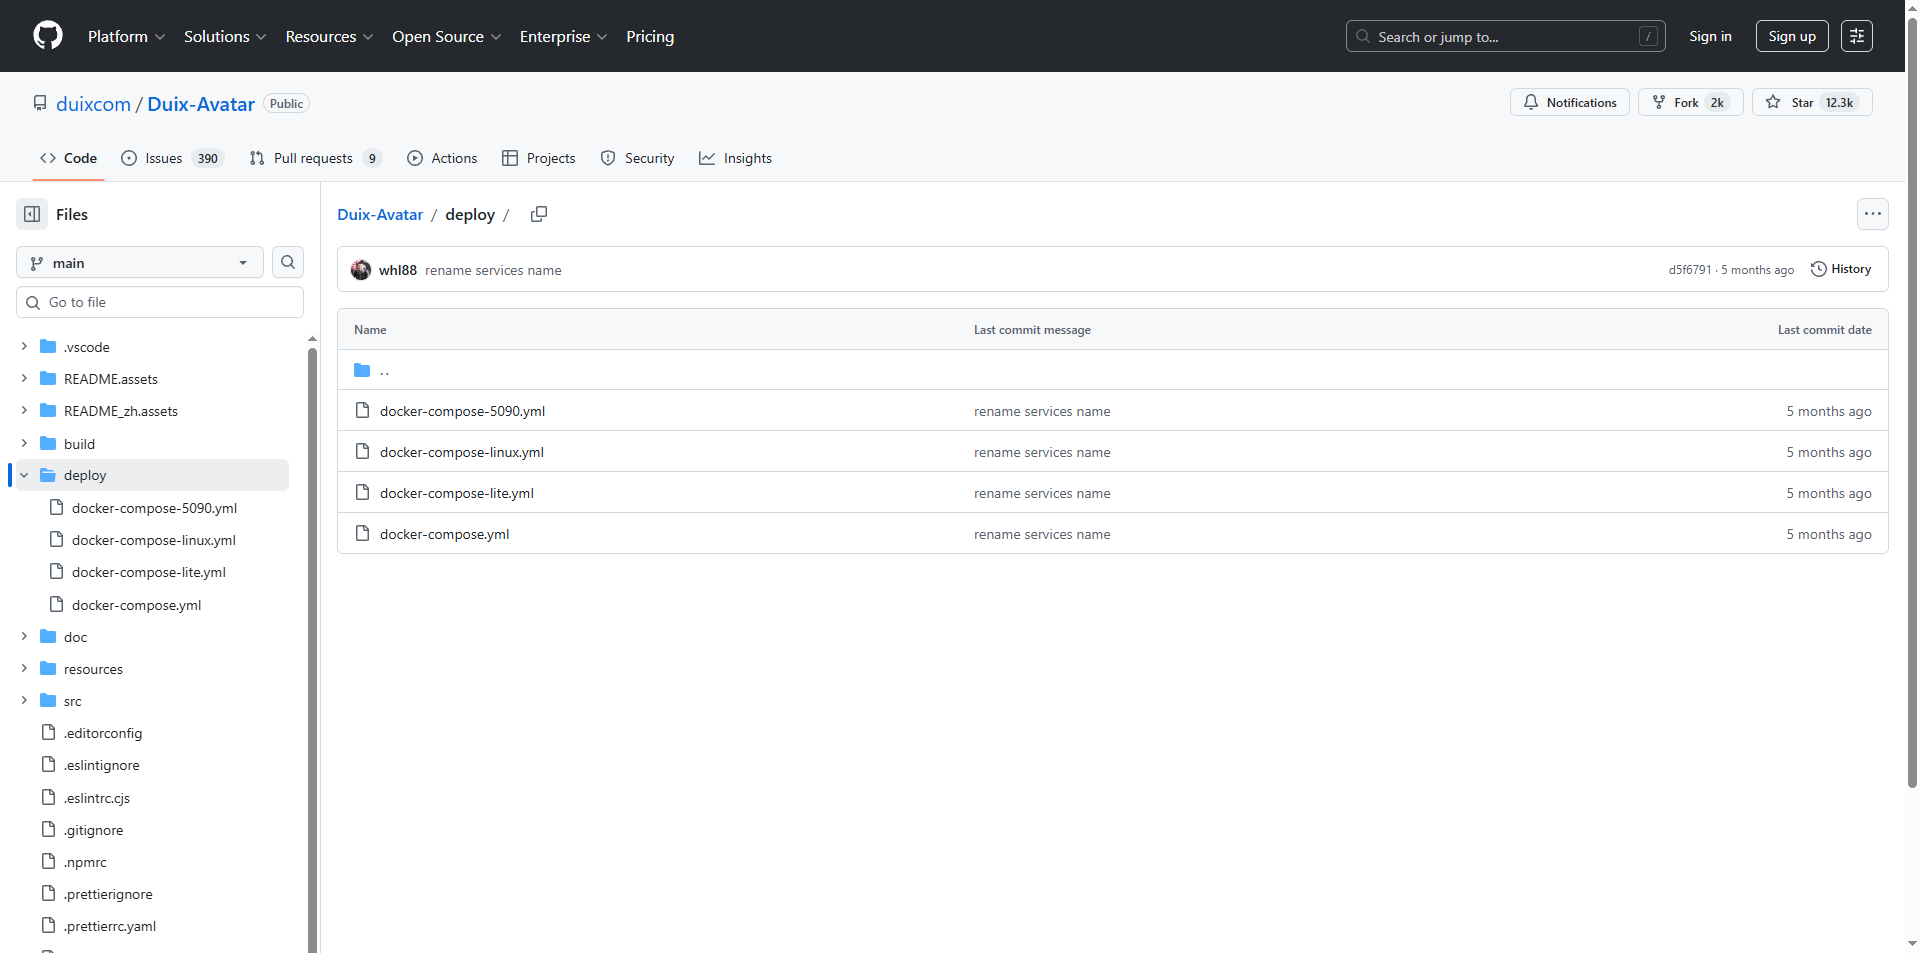This screenshot has width=1920, height=953.
Task: Go to the GitHub homepage logo
Action: [x=48, y=36]
